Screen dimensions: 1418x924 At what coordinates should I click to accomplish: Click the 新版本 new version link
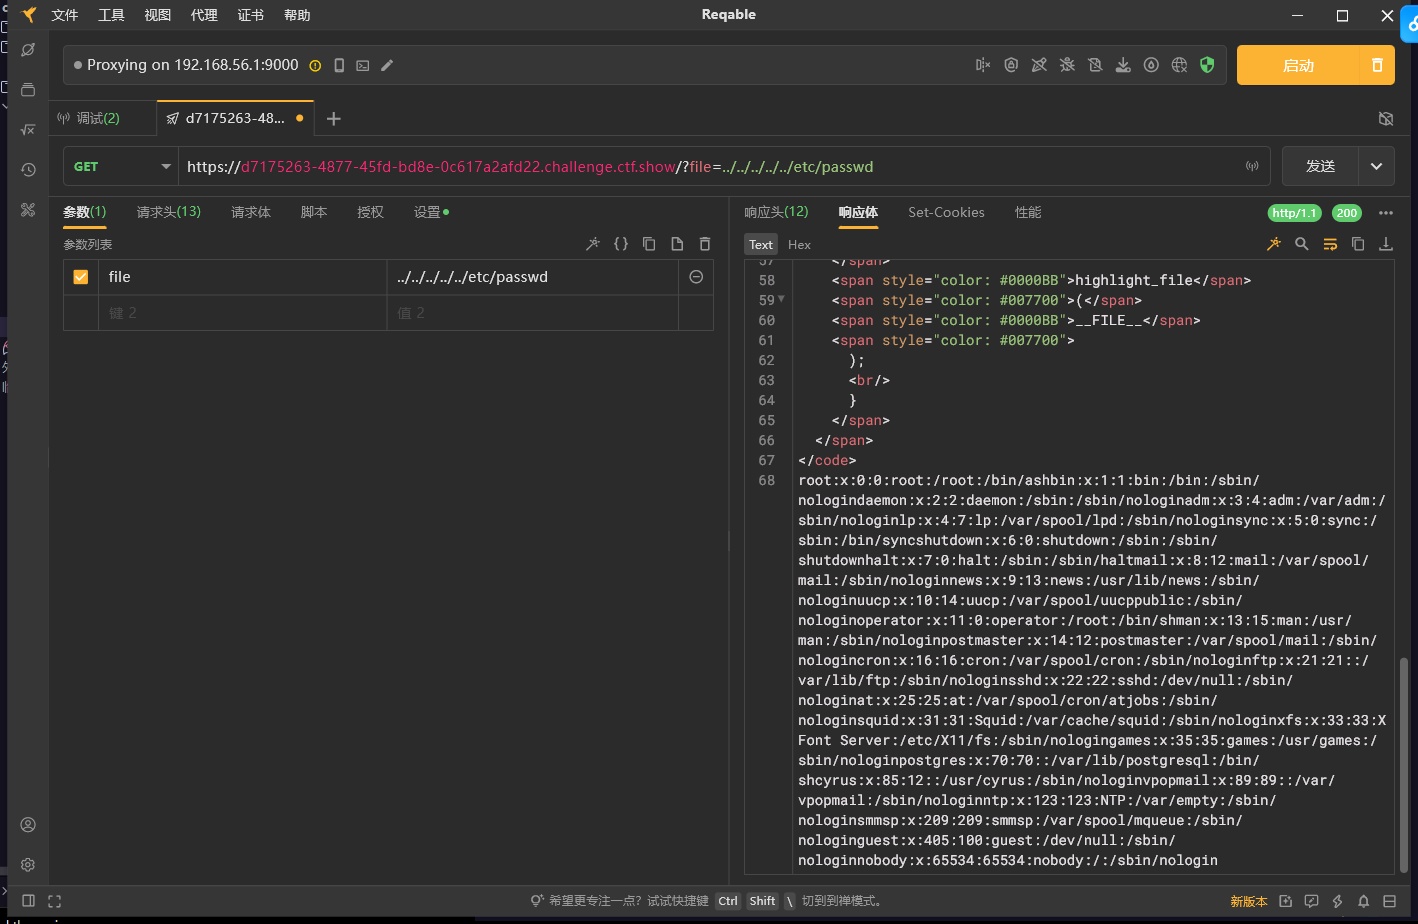coord(1249,901)
